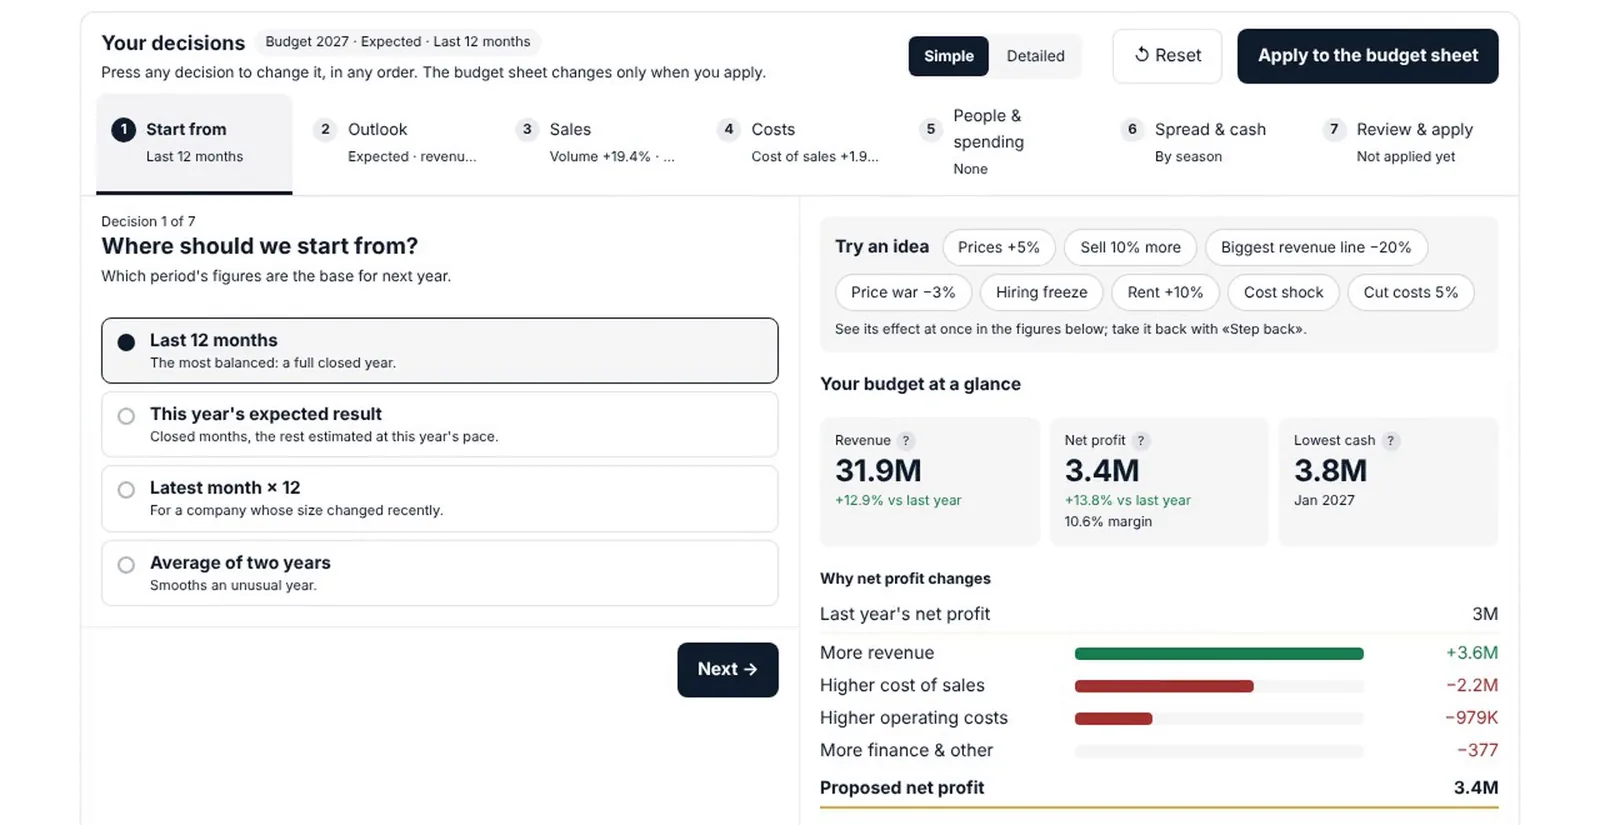Reset all decisions
Screen dimensions: 1600x825
click(x=1167, y=56)
